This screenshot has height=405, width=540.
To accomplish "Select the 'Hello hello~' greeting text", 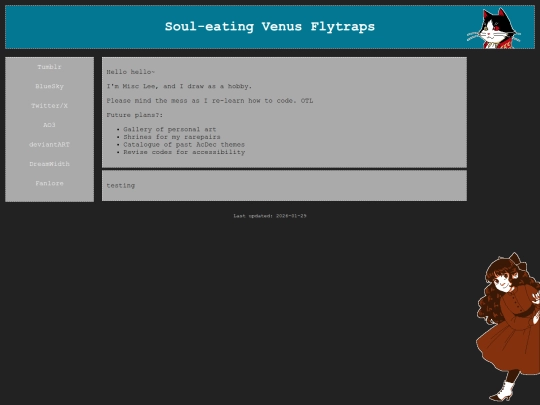I will tap(131, 72).
